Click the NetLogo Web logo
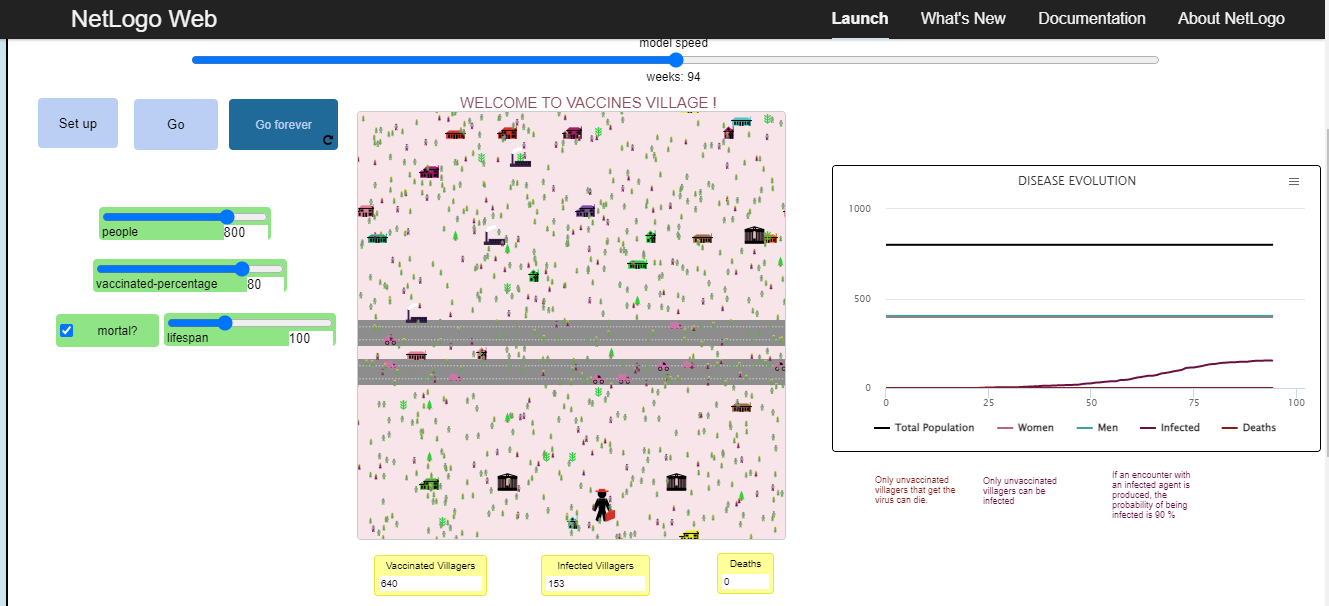 point(143,18)
